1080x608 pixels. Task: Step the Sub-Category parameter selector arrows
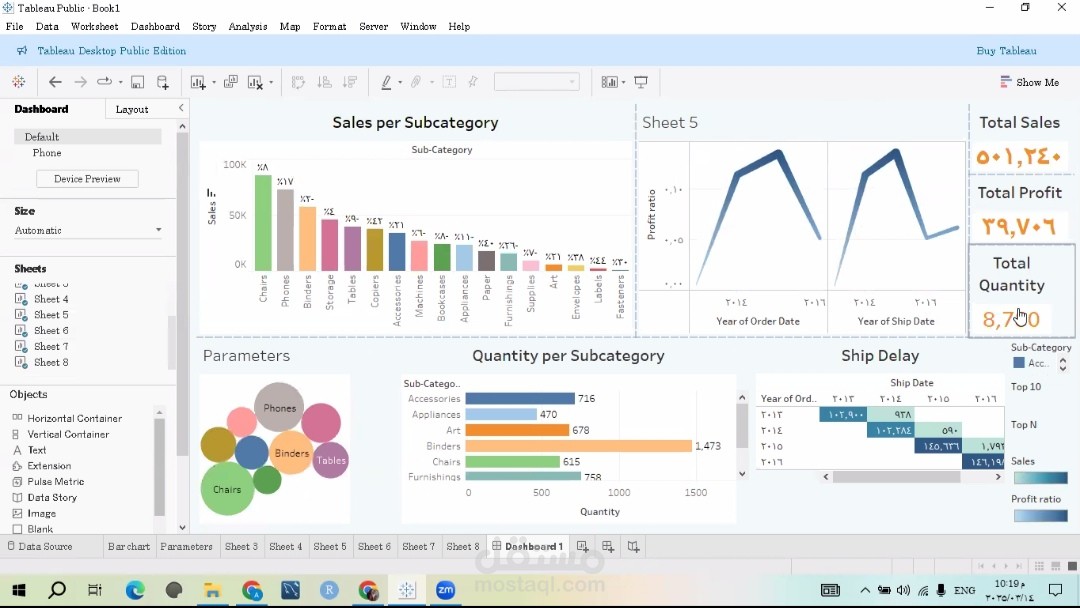[x=1063, y=363]
